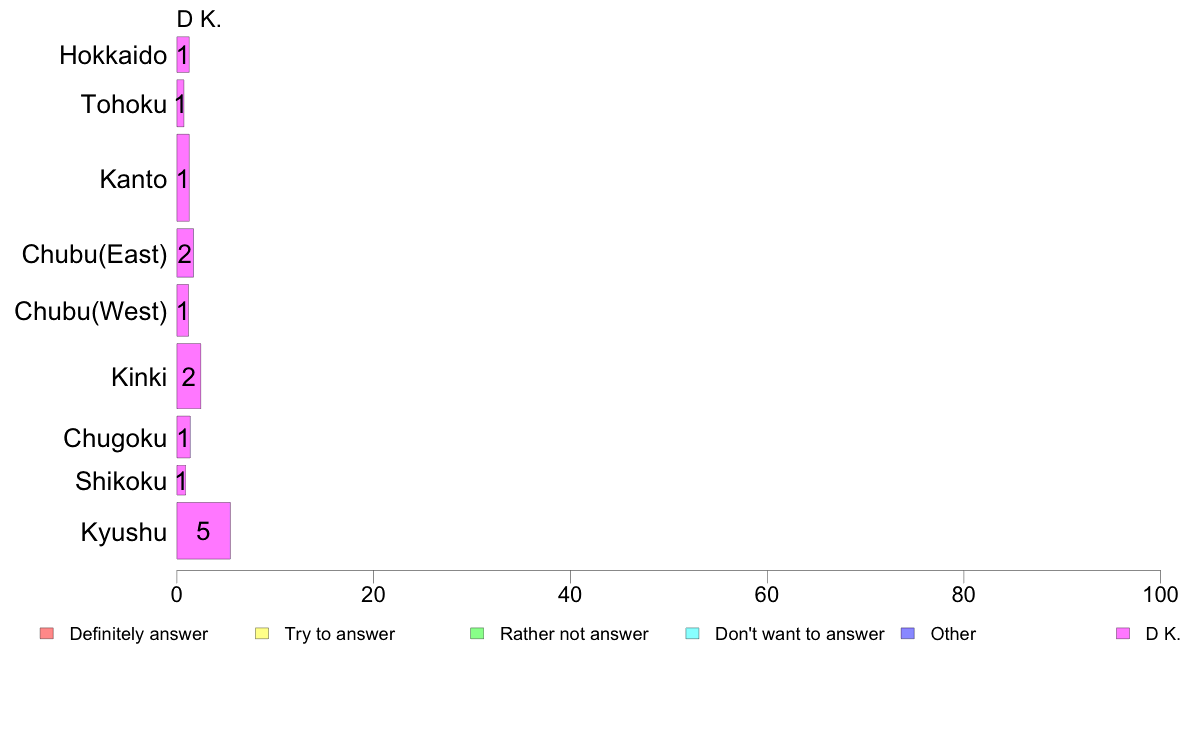Image resolution: width=1188 pixels, height=736 pixels.
Task: Click the Rather not answer legend text
Action: coord(574,634)
